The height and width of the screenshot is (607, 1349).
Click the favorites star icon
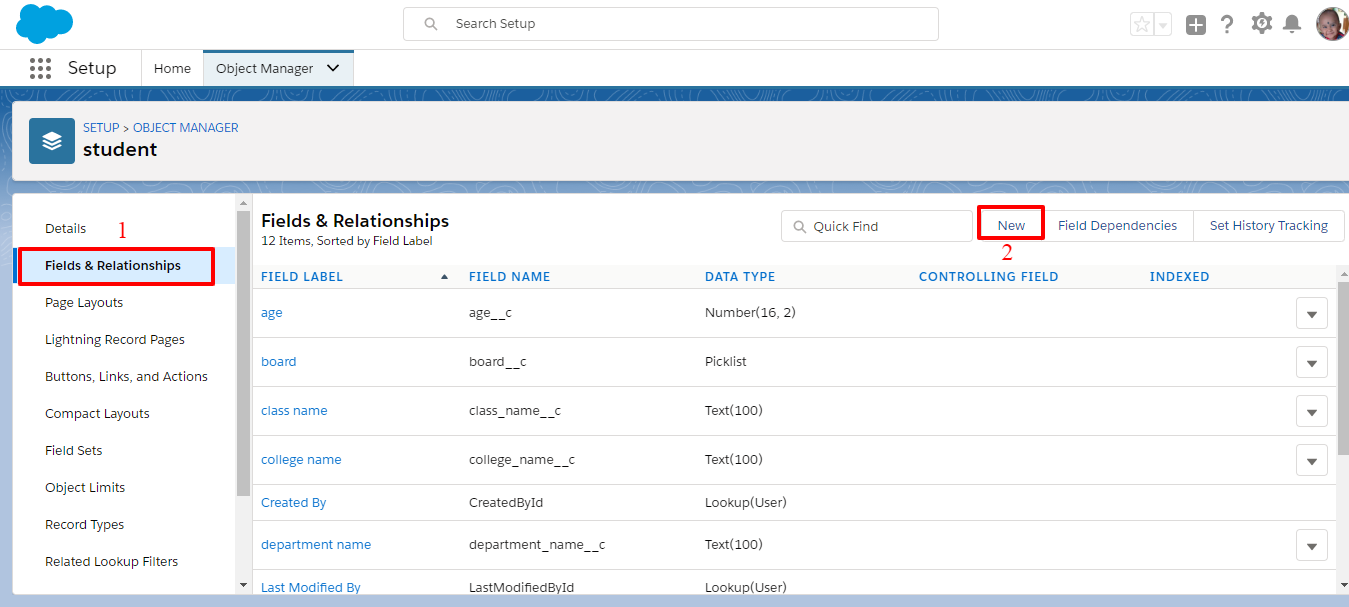pos(1143,23)
